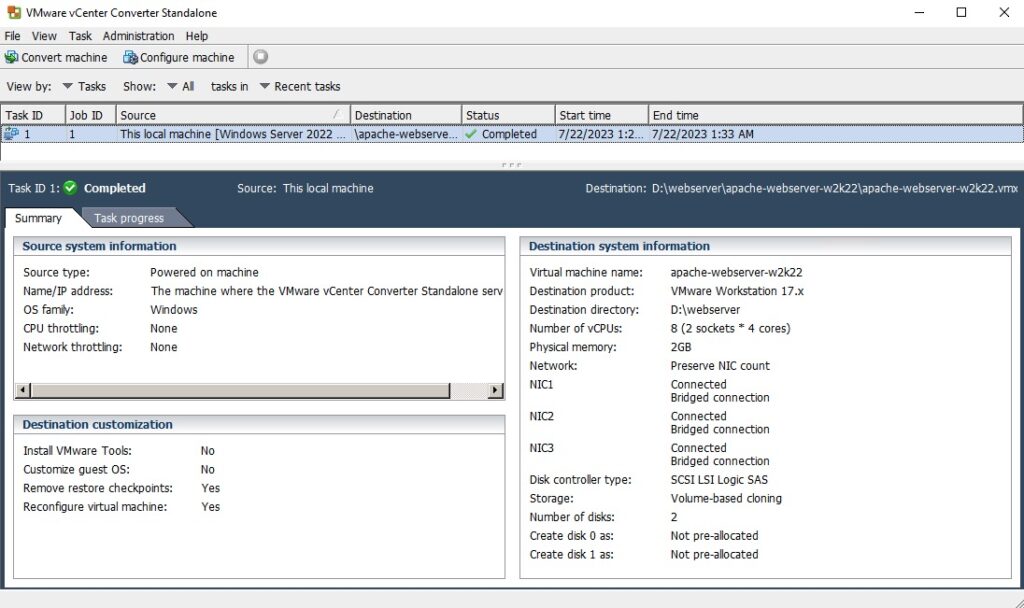The image size is (1024, 608).
Task: Click the task icon in Task ID 1 row
Action: coord(11,134)
